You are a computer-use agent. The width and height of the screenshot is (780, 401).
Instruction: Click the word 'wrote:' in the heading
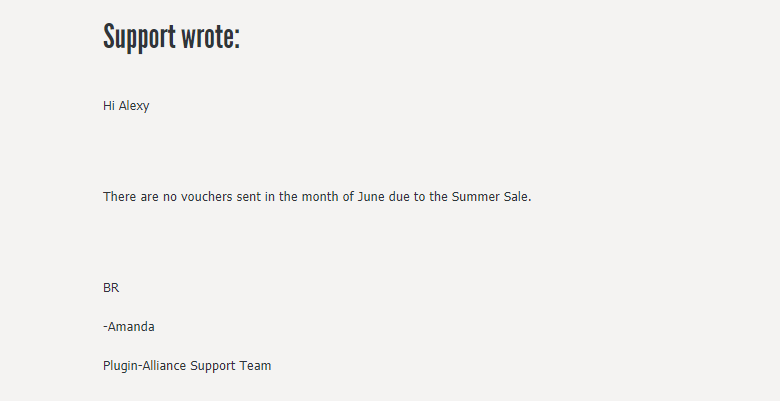210,37
